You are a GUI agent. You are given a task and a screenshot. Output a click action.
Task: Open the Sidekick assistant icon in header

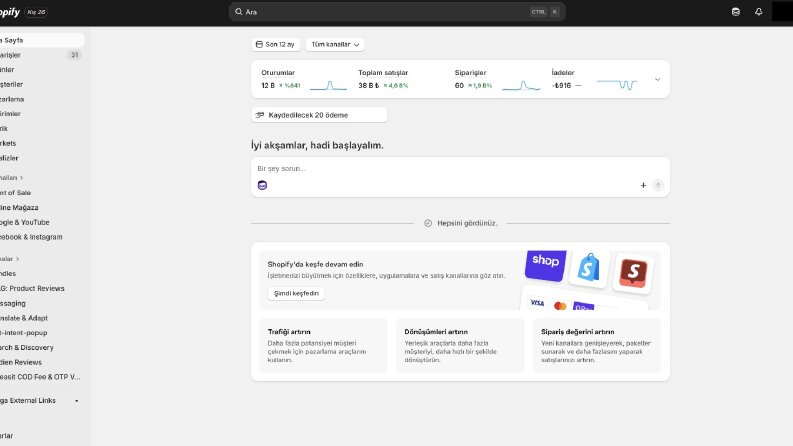click(735, 12)
